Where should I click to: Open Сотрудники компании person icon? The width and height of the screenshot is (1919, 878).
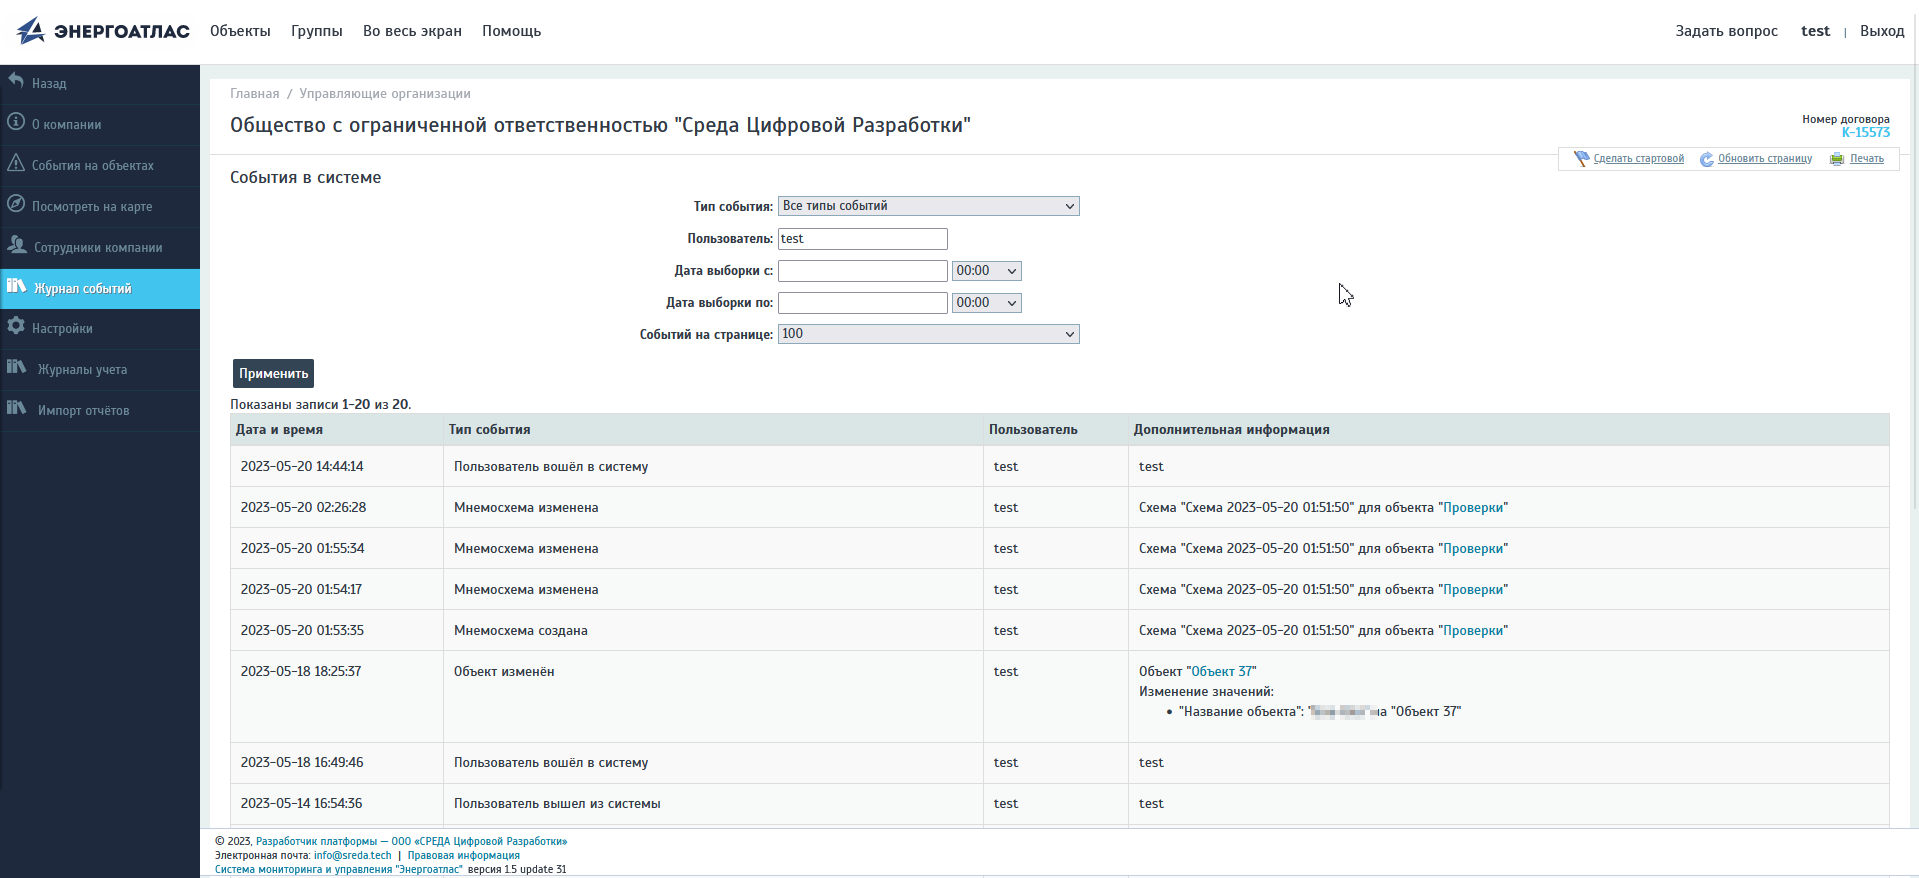click(x=17, y=245)
